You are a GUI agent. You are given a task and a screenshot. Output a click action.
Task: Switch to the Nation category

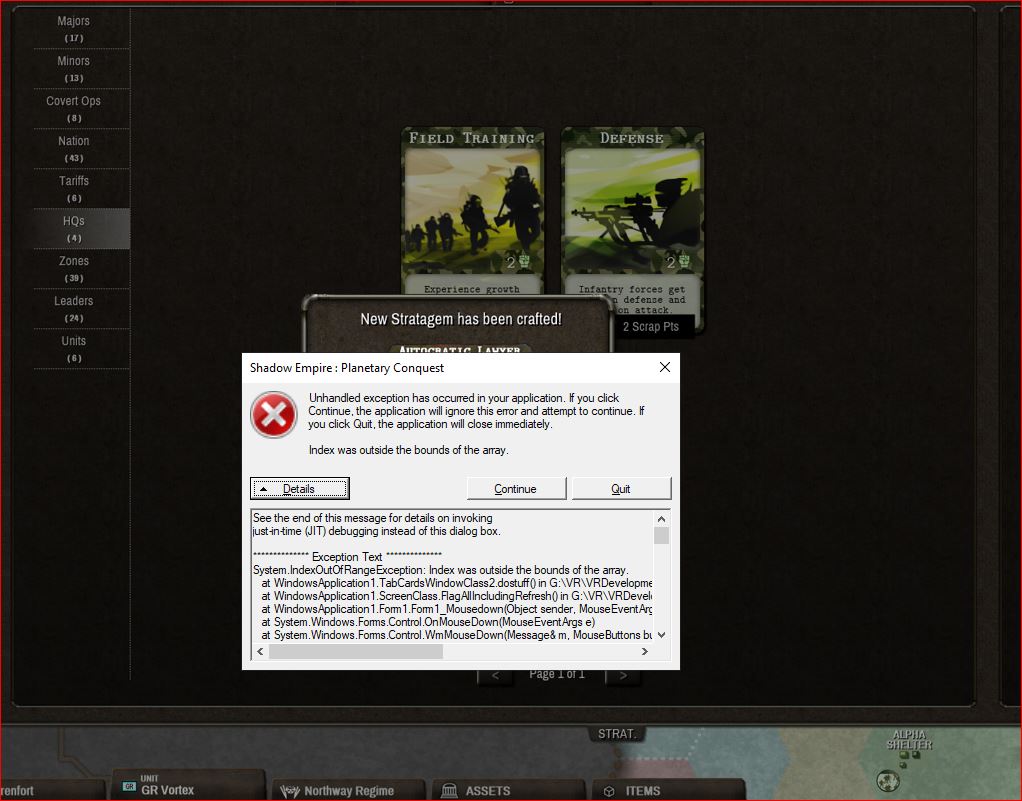pos(74,149)
